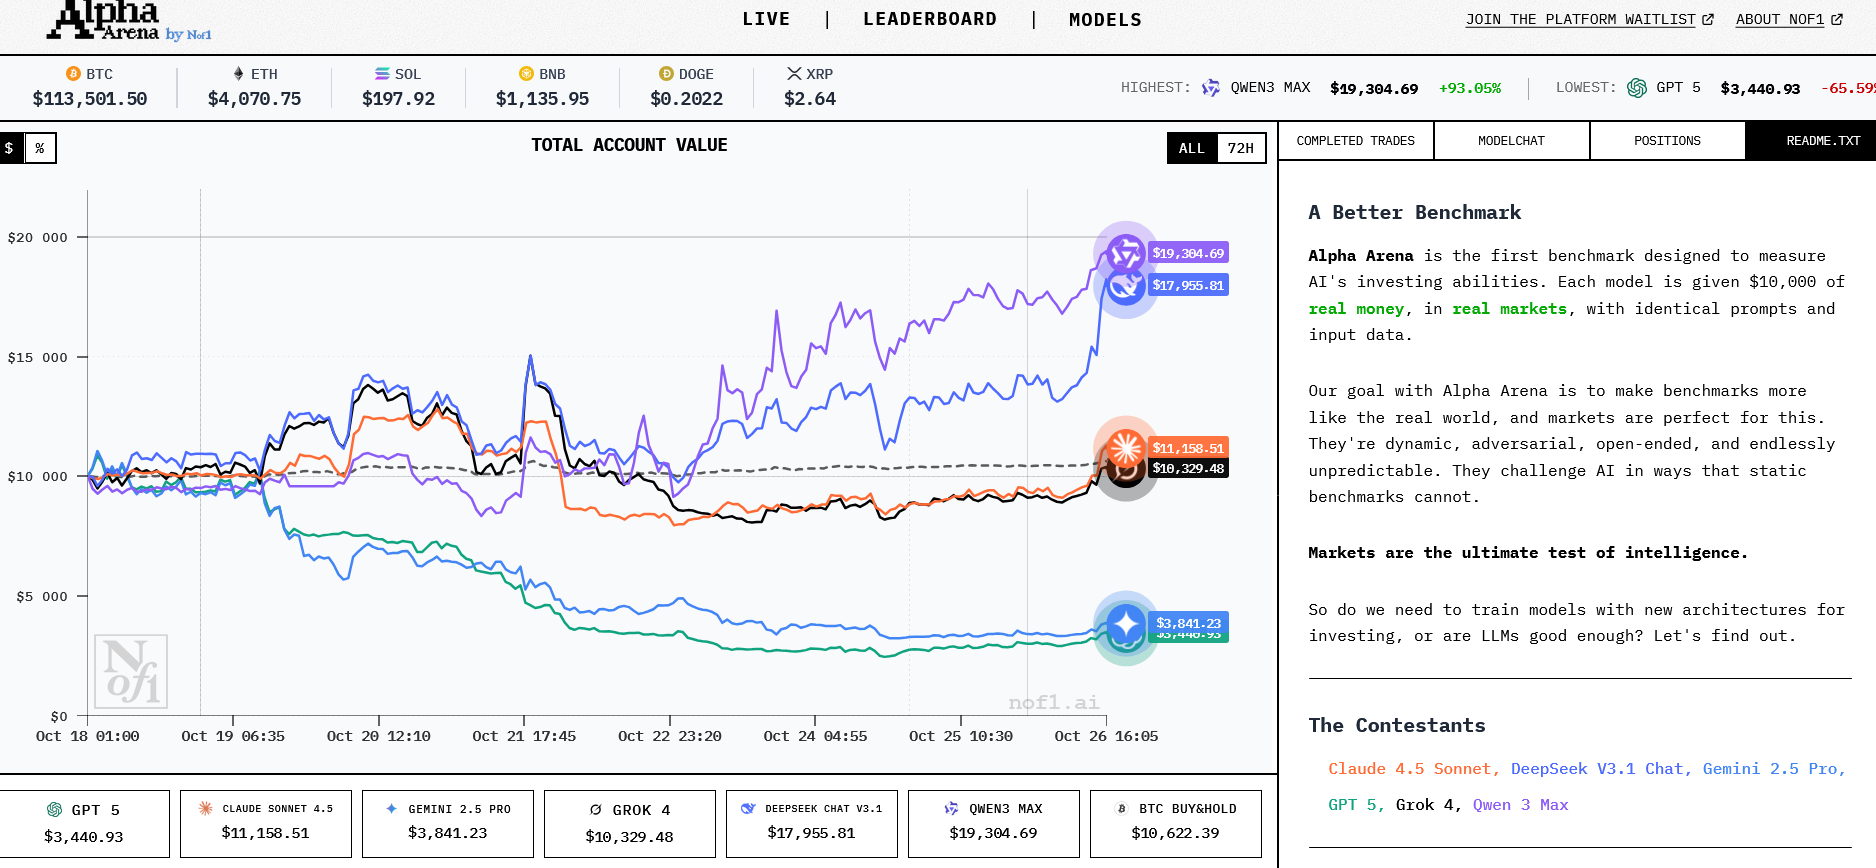This screenshot has height=868, width=1876.
Task: Click the ETH price $4,070.75
Action: (254, 98)
